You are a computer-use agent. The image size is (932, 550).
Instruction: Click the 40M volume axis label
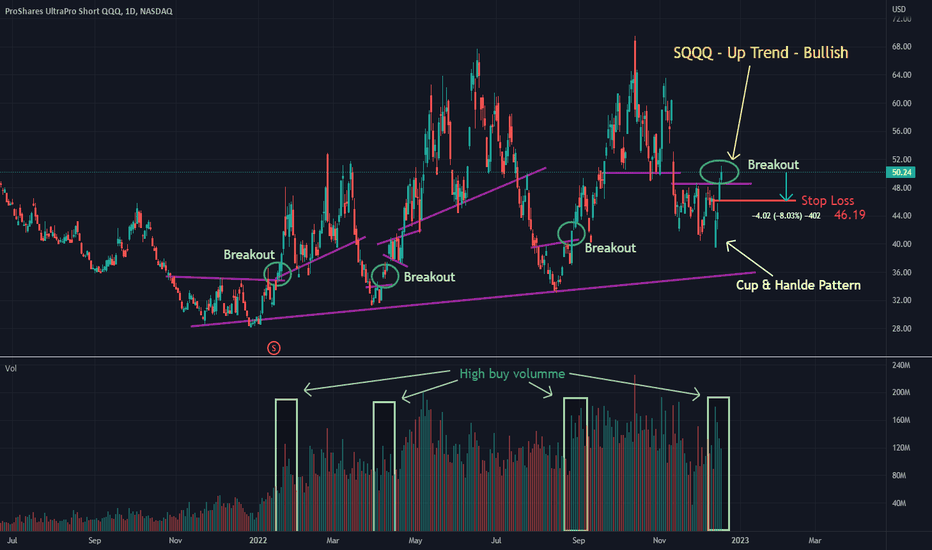899,504
